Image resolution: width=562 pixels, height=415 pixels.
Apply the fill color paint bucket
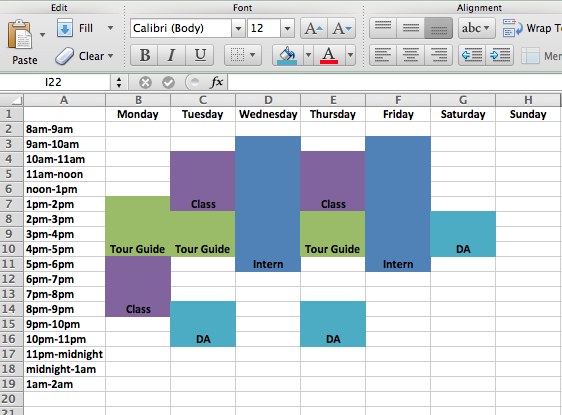pyautogui.click(x=287, y=55)
